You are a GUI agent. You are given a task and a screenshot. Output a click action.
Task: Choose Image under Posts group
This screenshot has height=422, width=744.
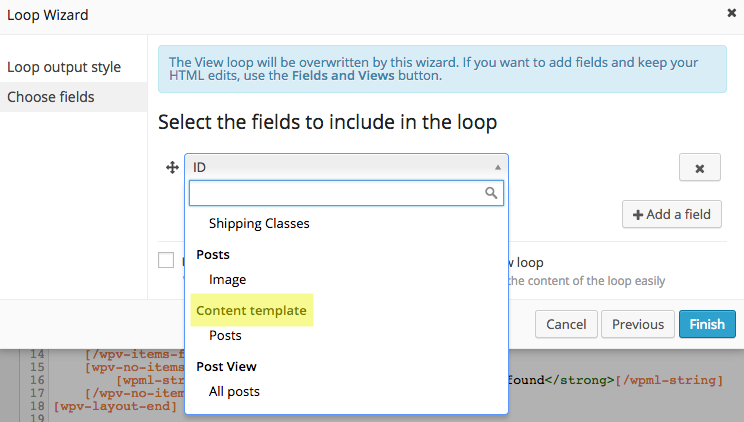coord(227,280)
